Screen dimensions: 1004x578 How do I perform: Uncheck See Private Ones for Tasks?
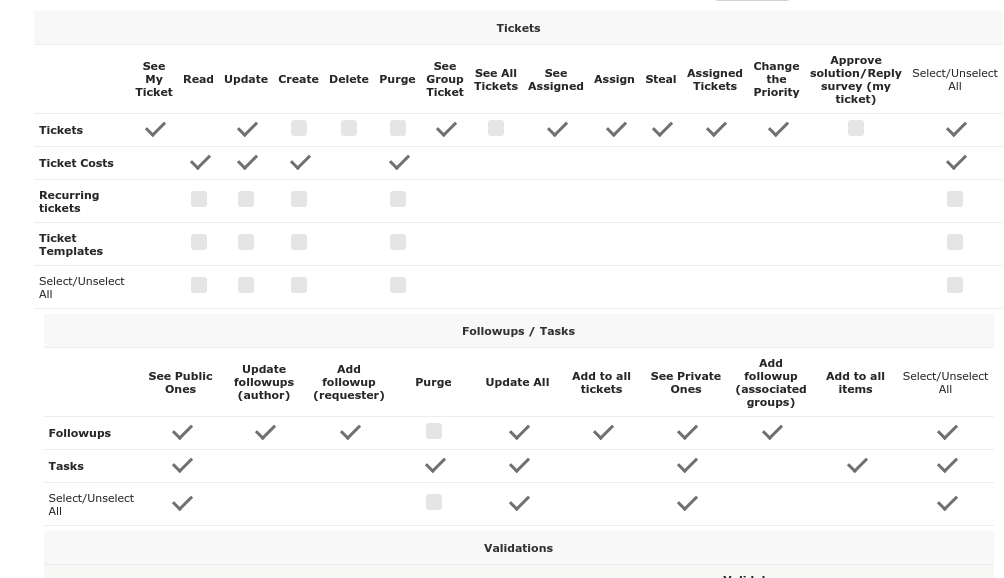point(687,465)
